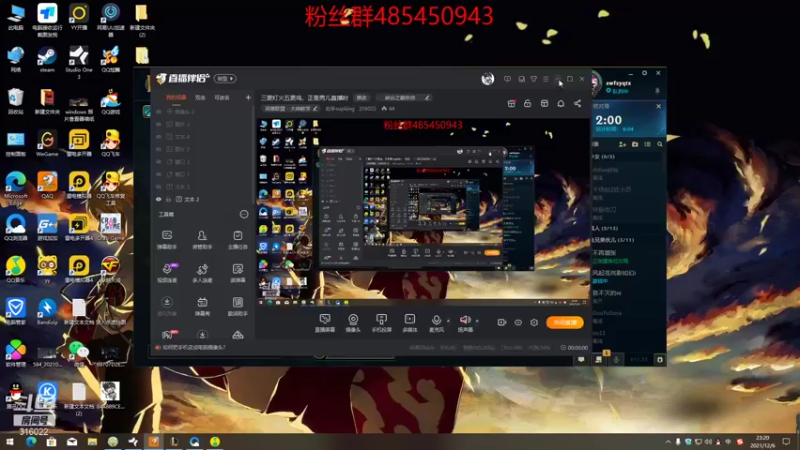Mute the 麦克风 microphone
Image resolution: width=800 pixels, height=450 pixels.
(x=436, y=322)
